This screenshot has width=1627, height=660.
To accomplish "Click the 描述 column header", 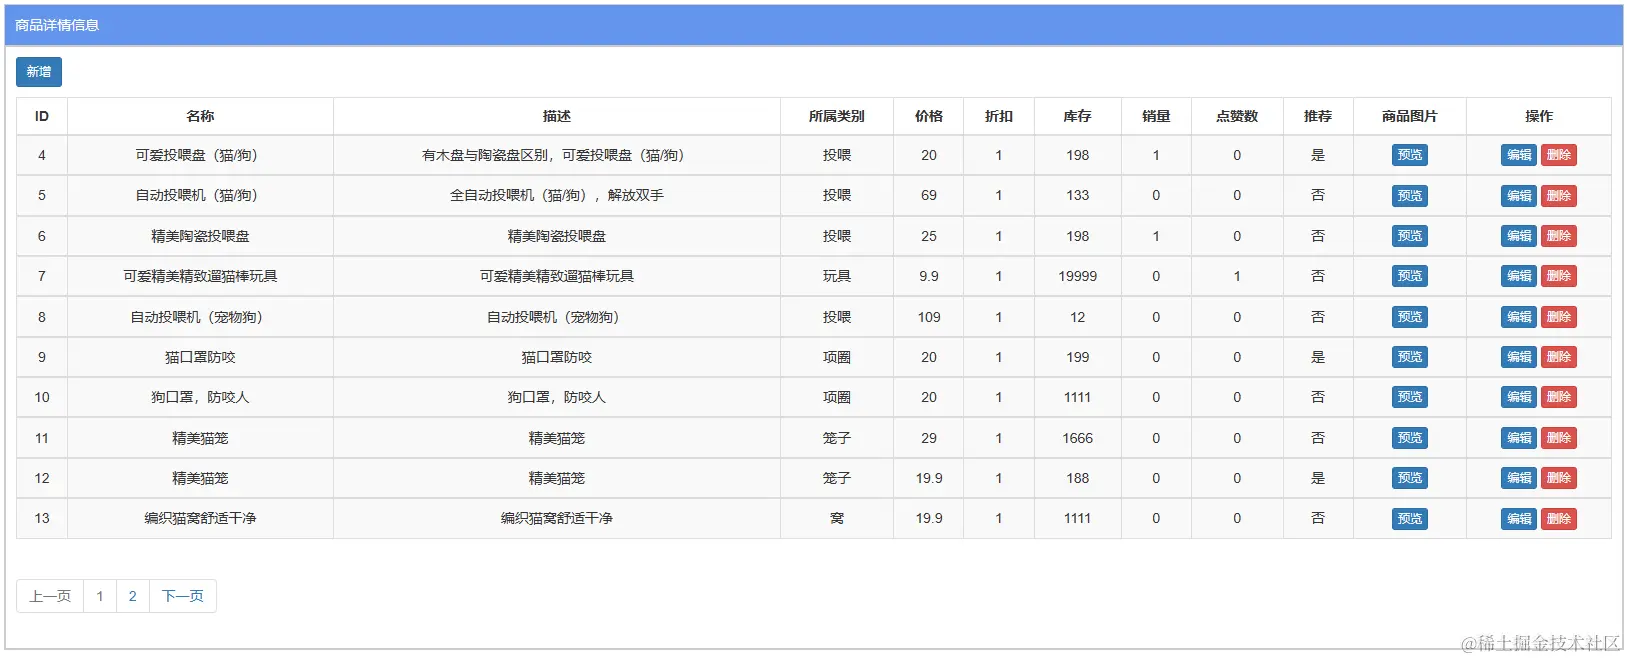I will [557, 116].
